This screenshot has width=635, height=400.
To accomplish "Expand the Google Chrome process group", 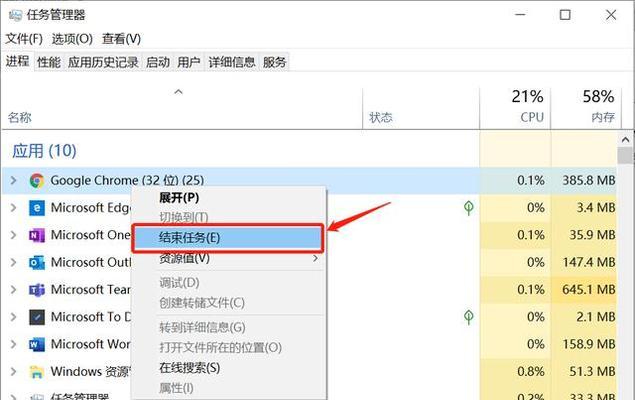I will (x=13, y=181).
